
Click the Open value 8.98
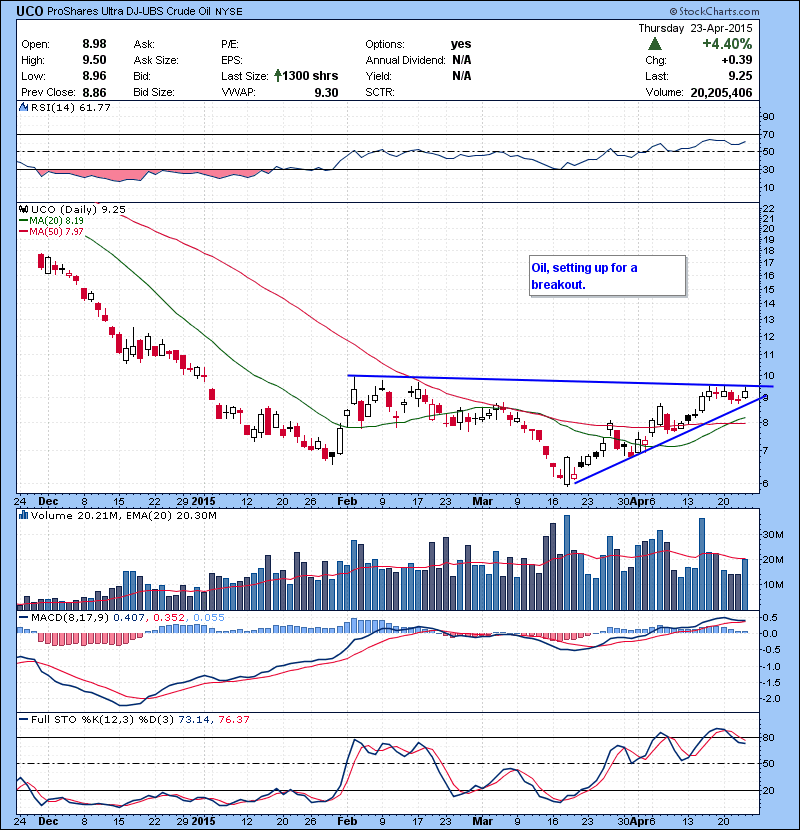tap(94, 44)
